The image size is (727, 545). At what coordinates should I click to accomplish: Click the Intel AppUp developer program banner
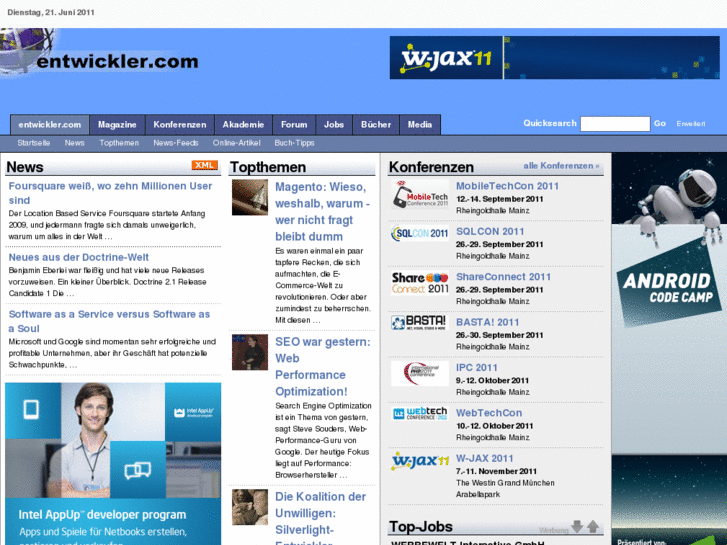click(x=113, y=464)
